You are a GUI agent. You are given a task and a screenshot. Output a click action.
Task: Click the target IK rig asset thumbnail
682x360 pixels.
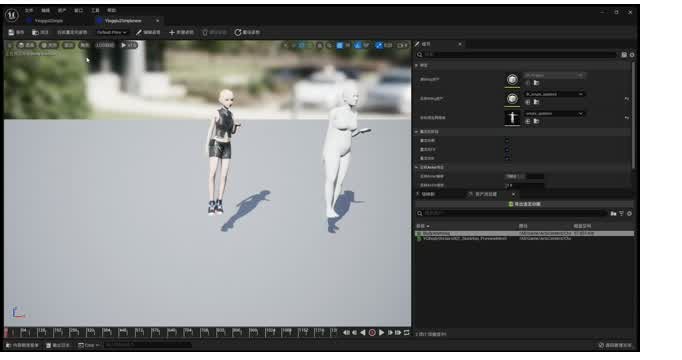512,99
